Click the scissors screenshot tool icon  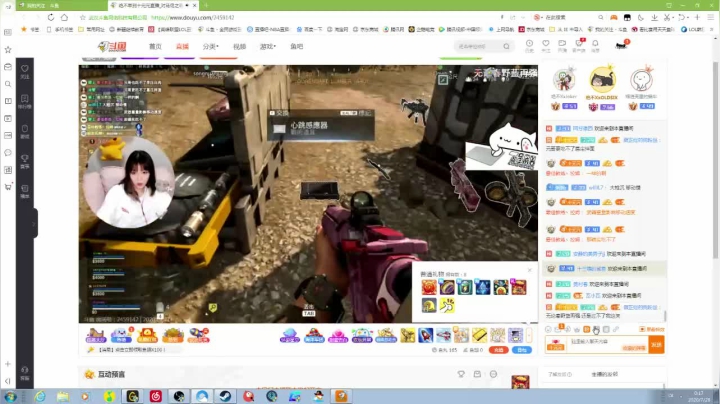667,17
